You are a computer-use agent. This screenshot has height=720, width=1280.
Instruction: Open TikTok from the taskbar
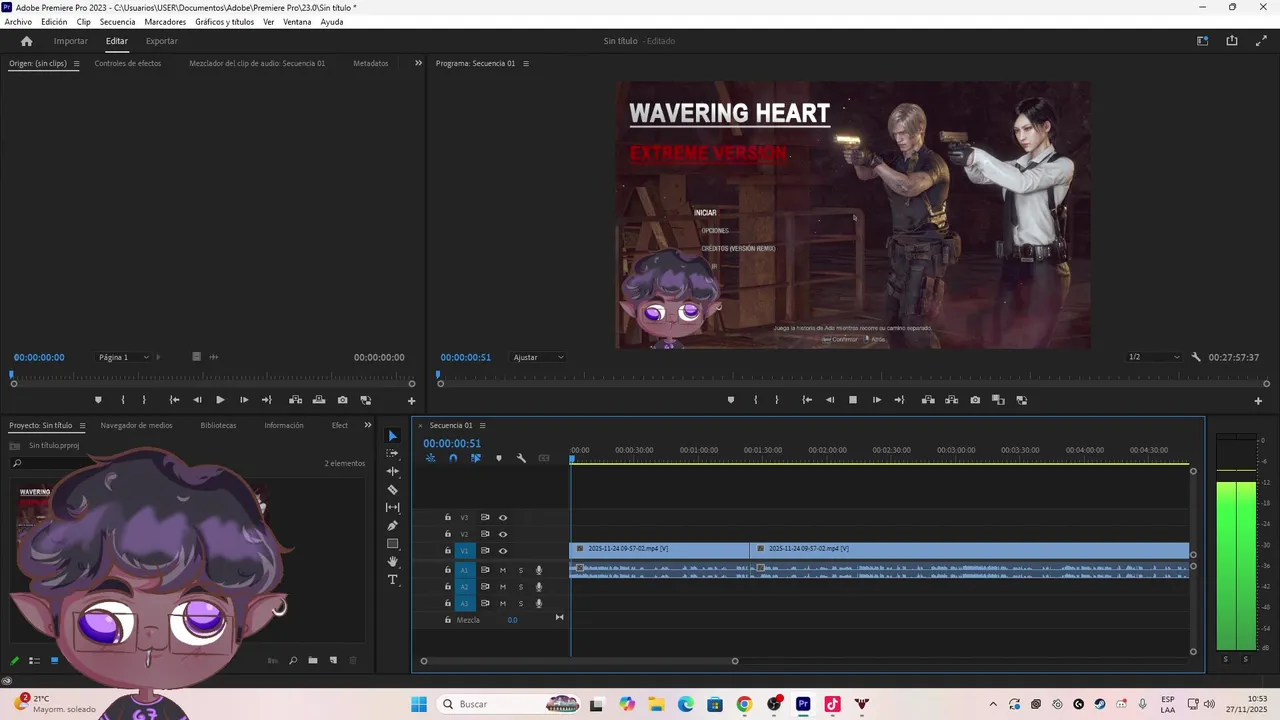[x=832, y=704]
